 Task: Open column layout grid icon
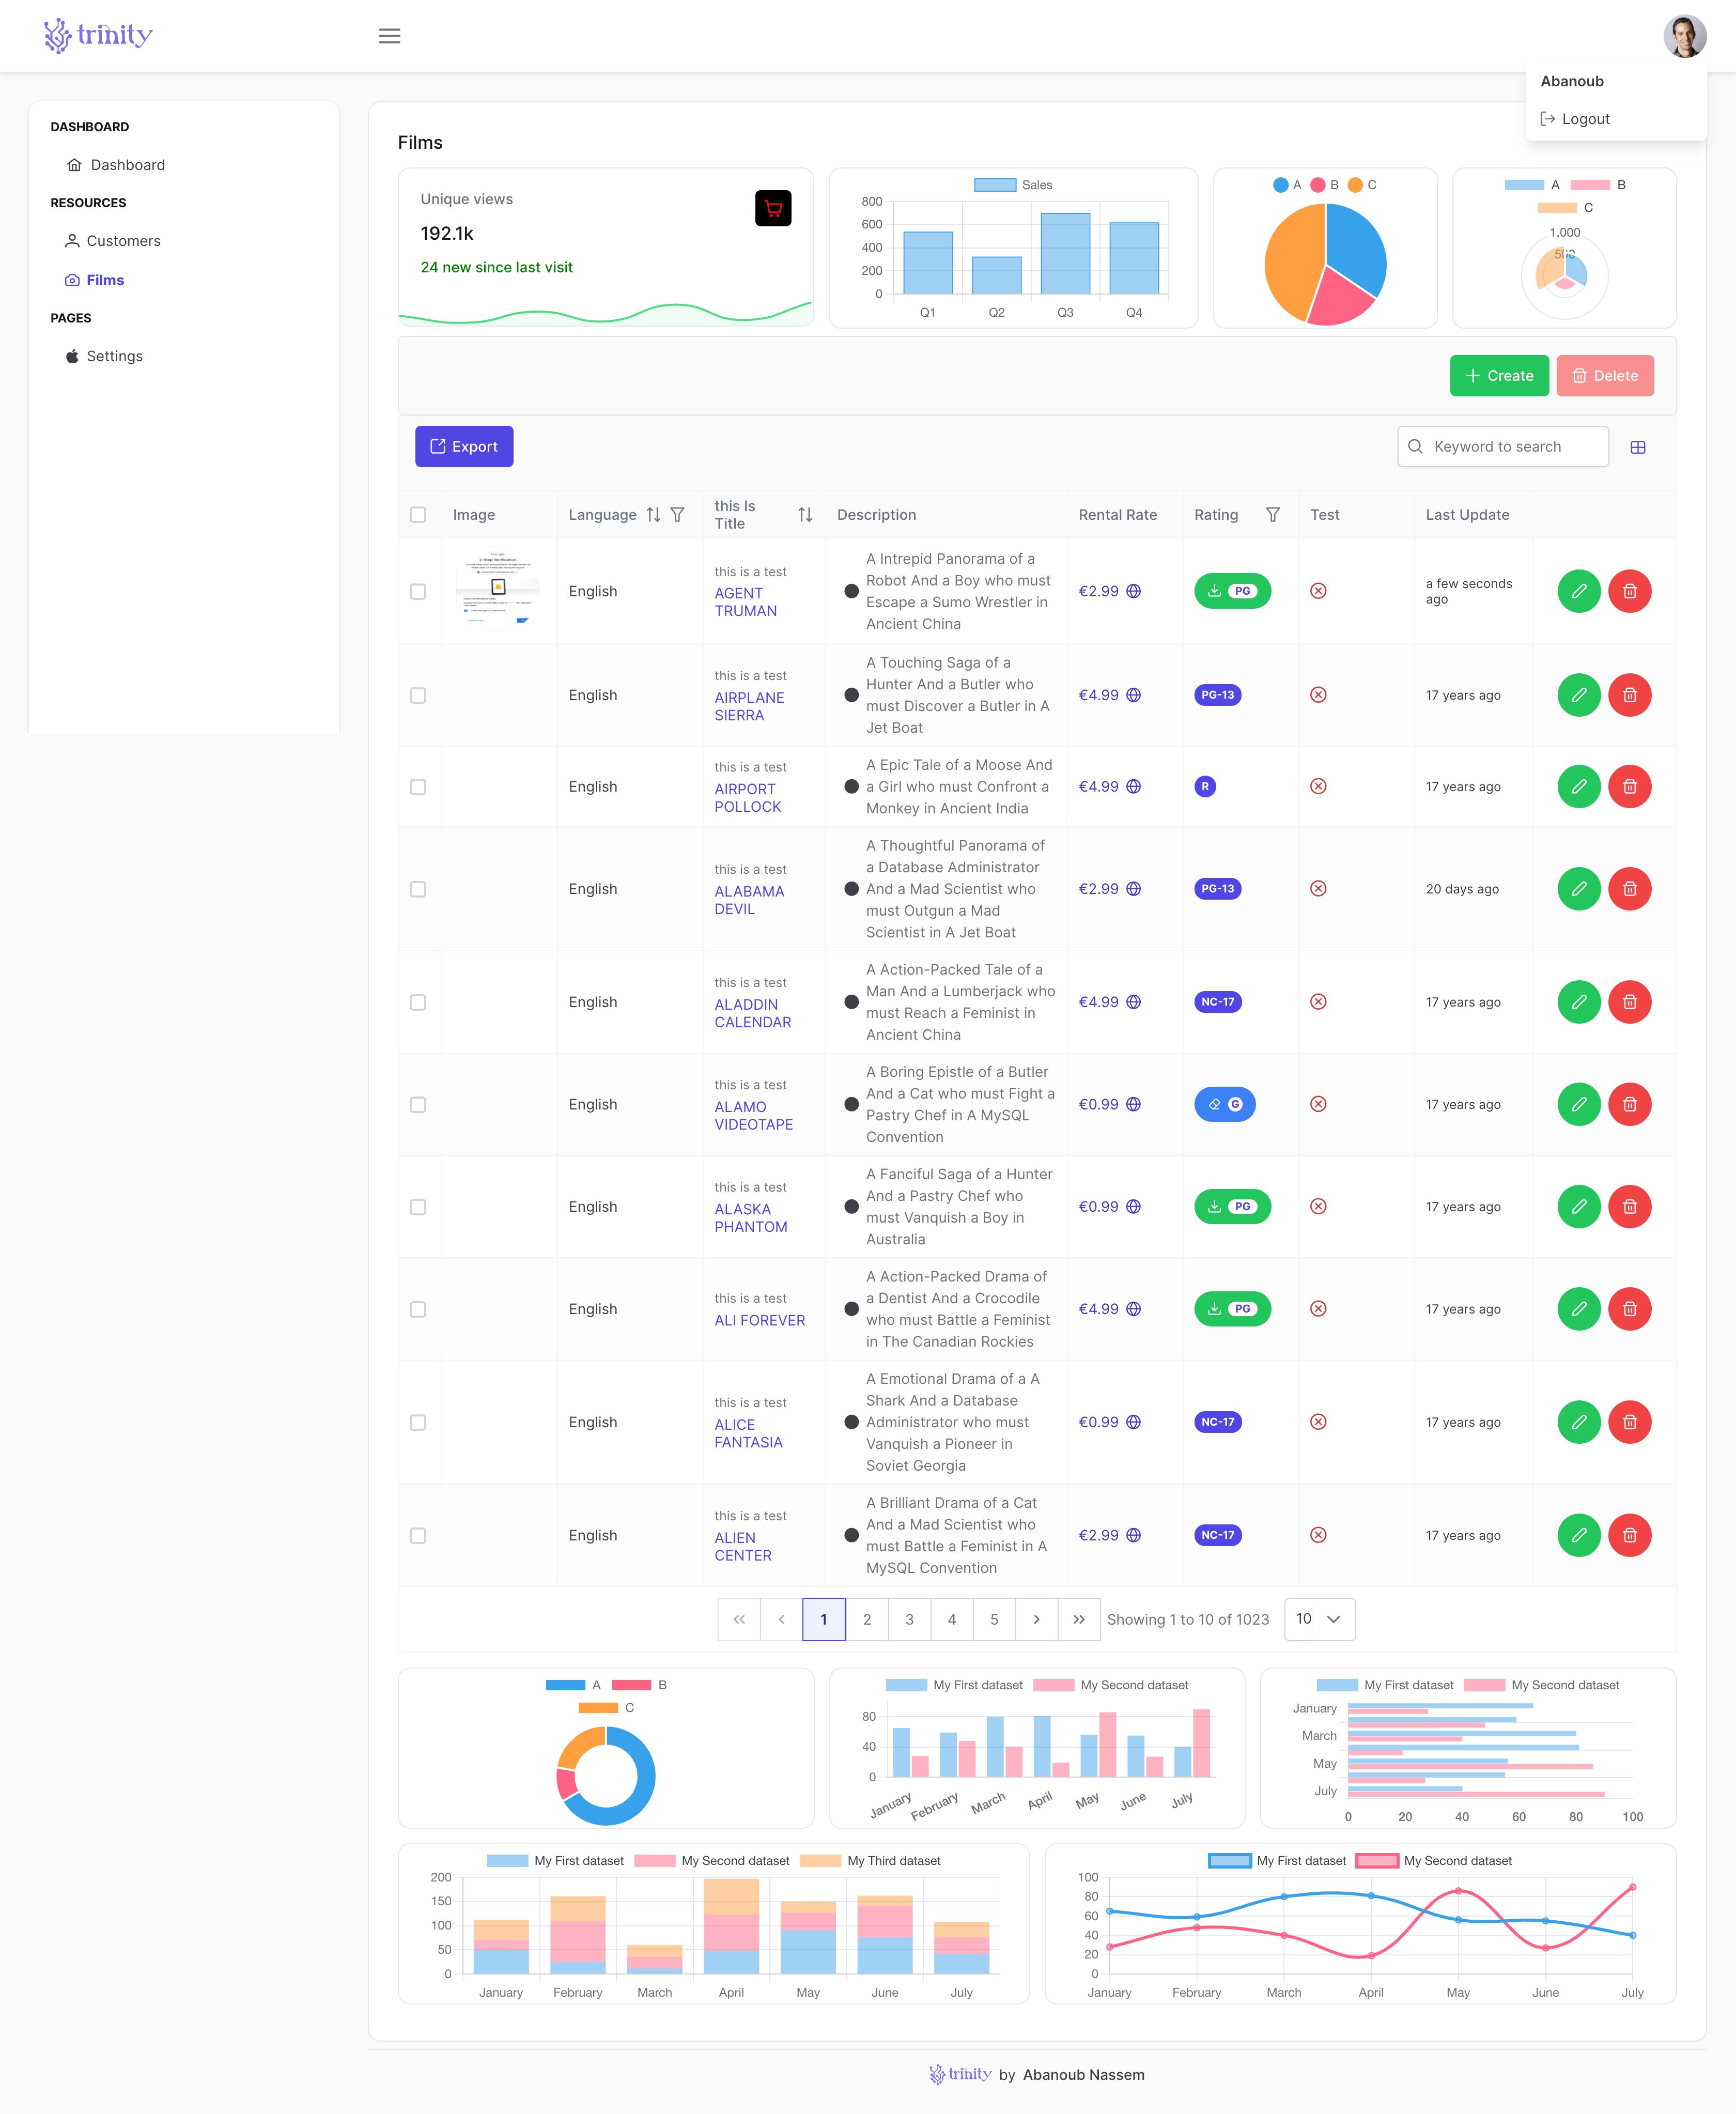(x=1638, y=447)
